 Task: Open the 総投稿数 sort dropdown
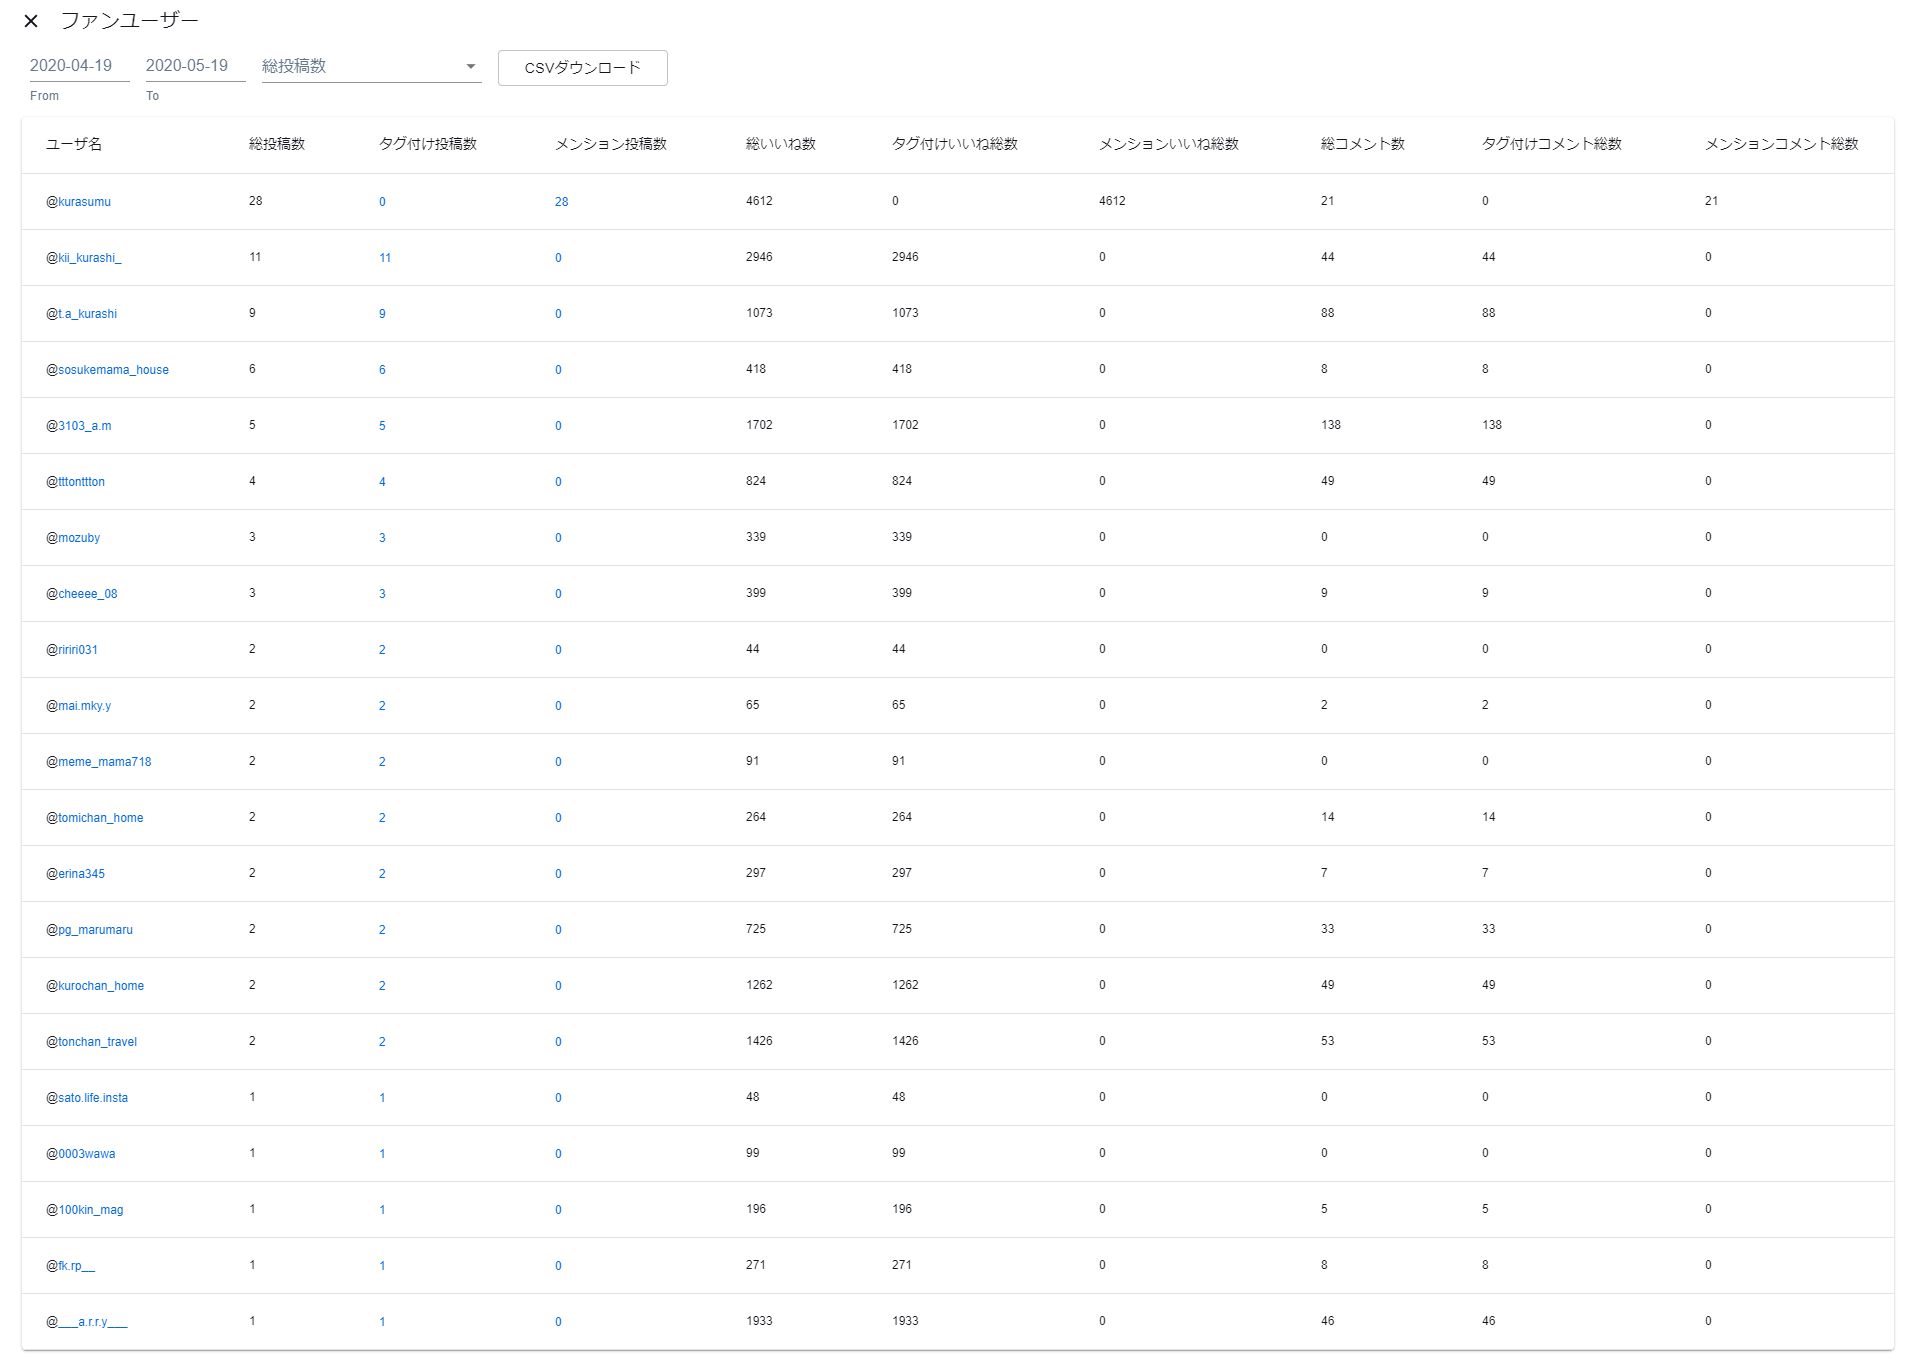click(370, 66)
